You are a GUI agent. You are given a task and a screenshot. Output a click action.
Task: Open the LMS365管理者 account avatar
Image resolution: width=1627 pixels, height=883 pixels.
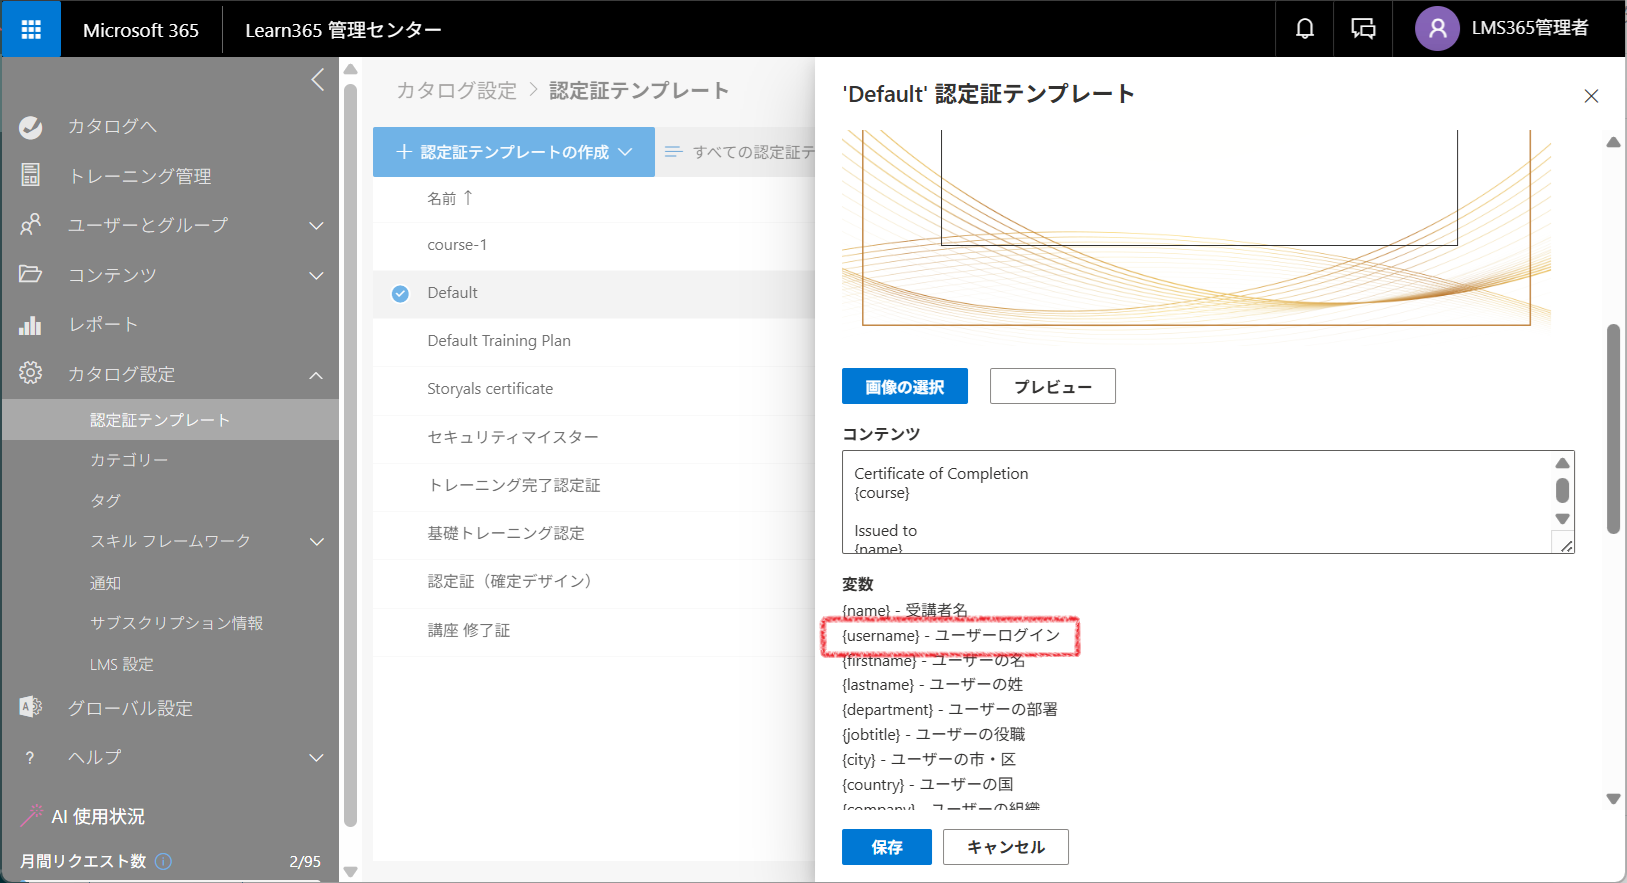[x=1437, y=29]
